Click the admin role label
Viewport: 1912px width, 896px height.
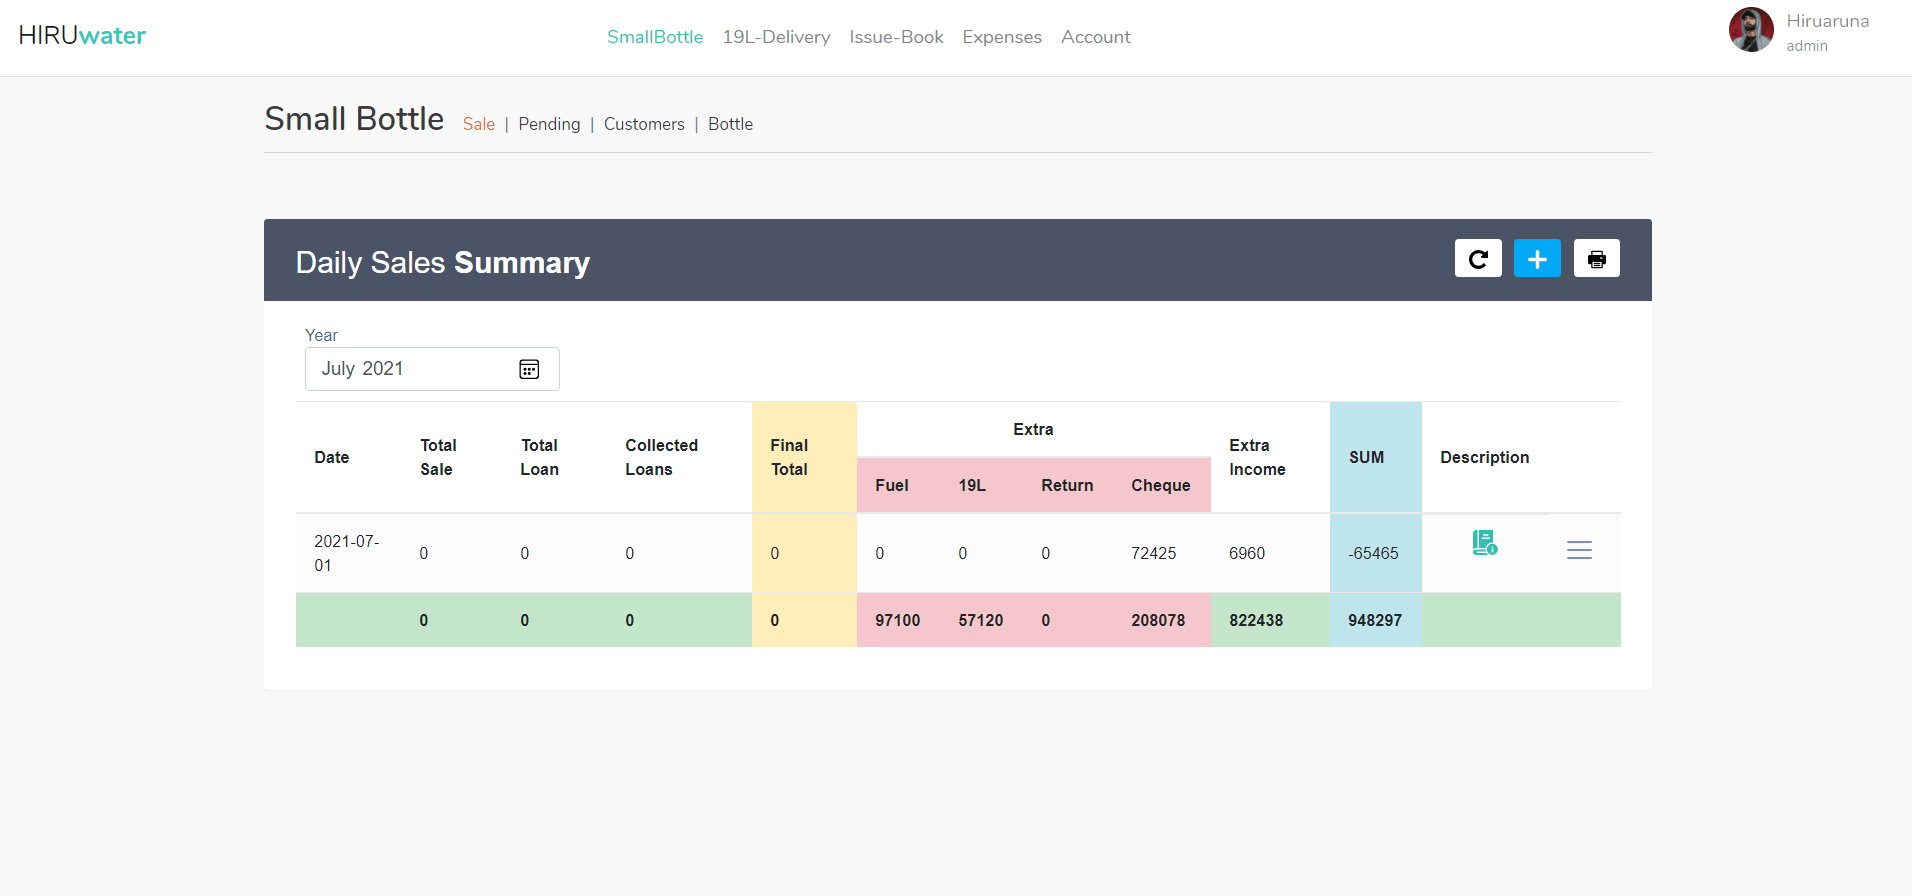point(1807,46)
